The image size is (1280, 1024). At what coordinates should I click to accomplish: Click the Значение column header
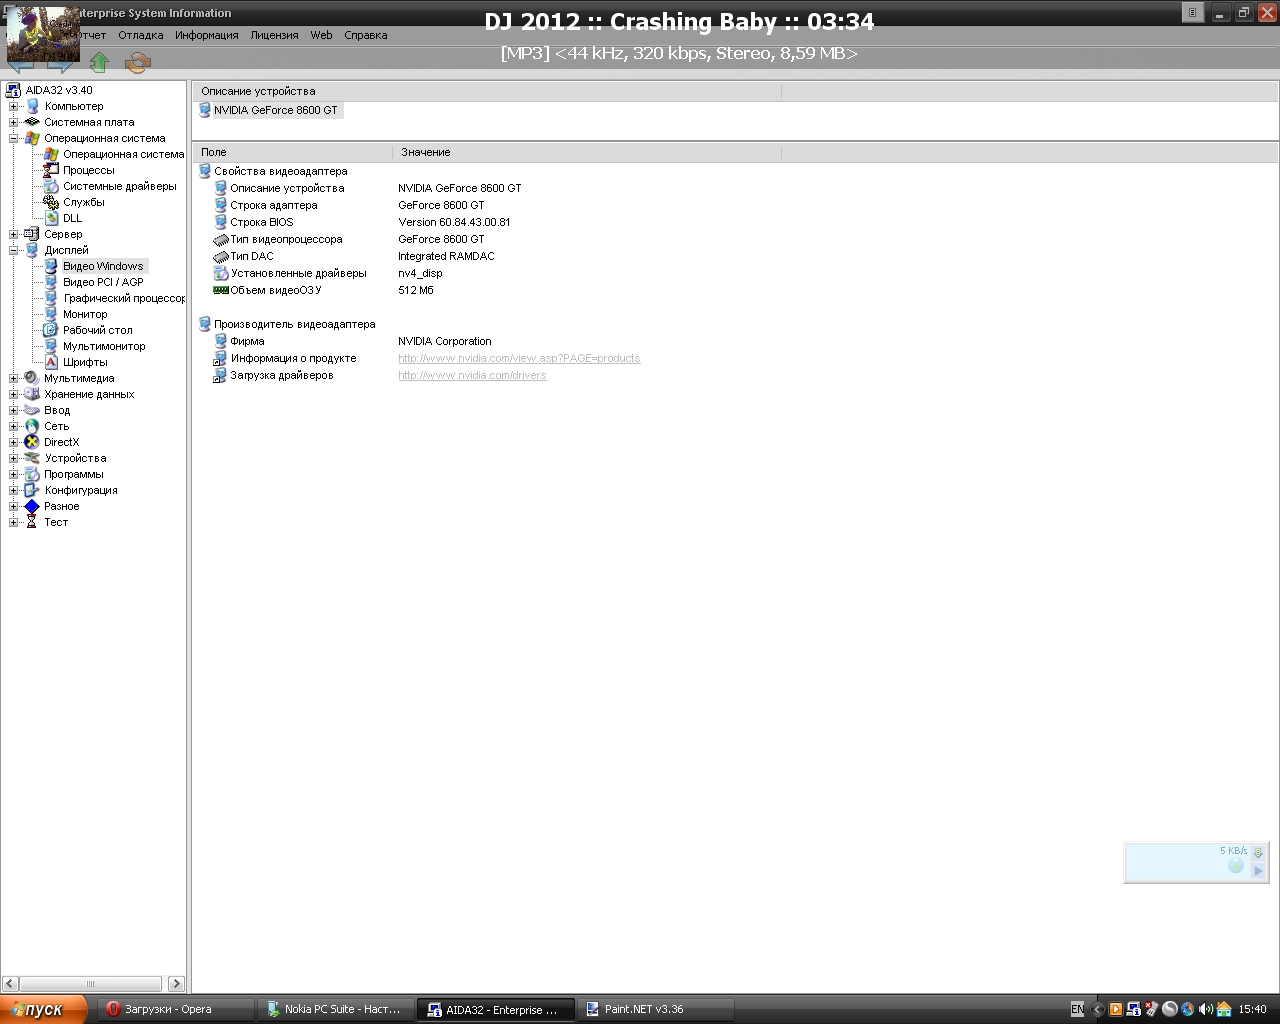[586, 152]
